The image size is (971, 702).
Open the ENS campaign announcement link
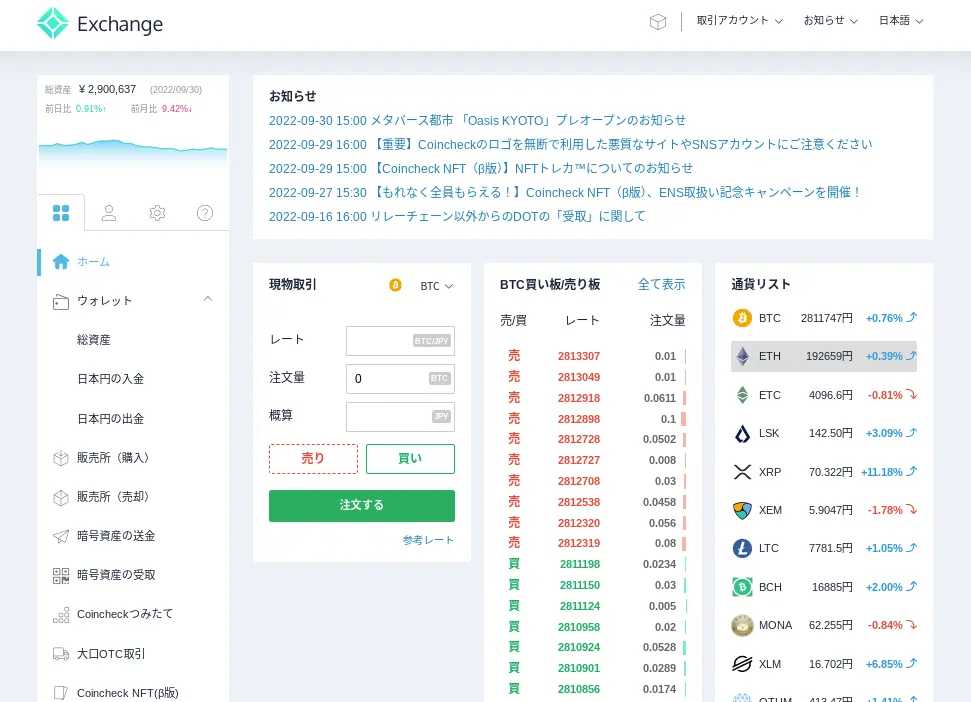click(565, 193)
